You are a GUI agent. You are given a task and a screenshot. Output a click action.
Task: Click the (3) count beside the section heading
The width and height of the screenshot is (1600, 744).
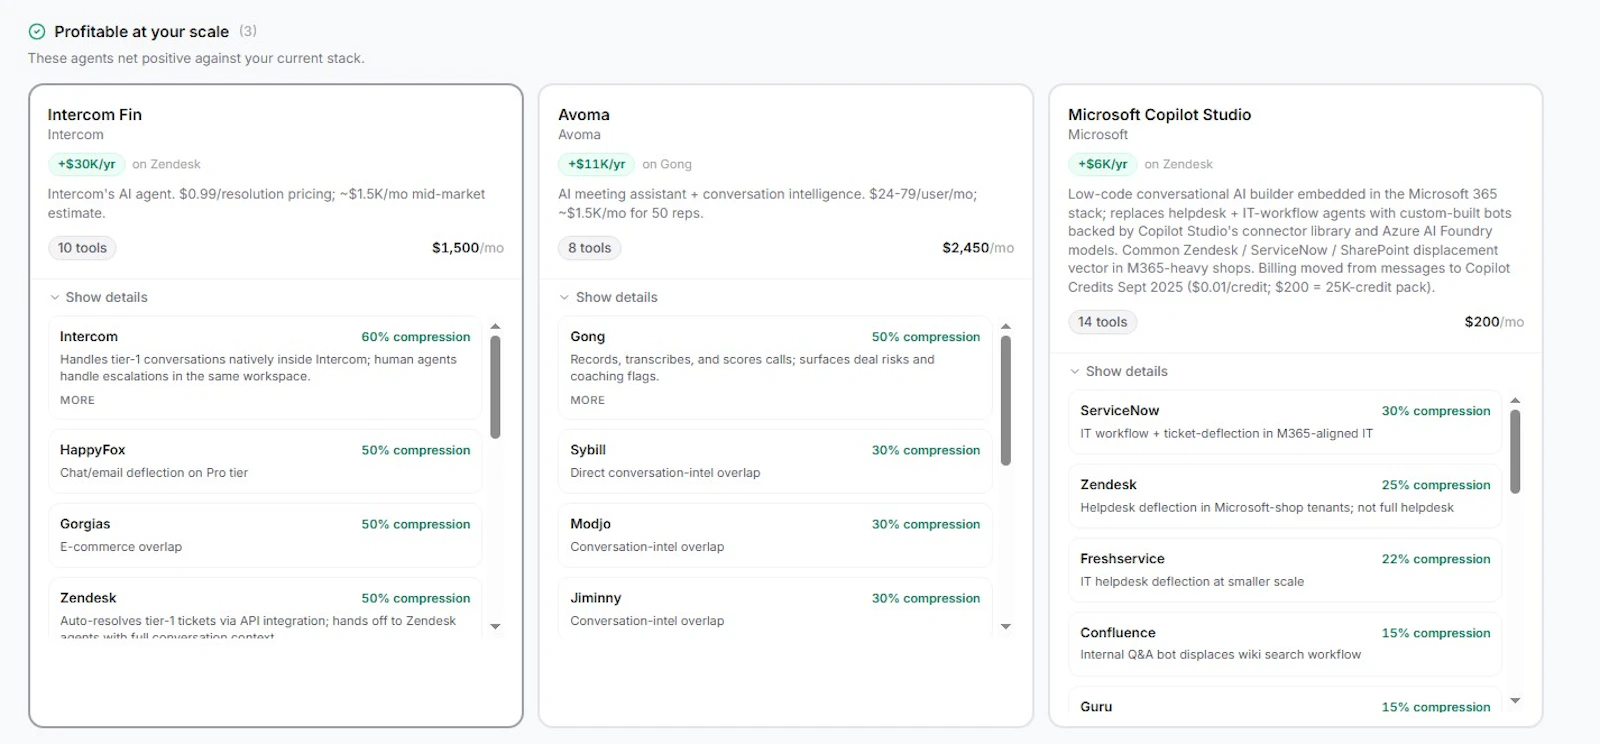pos(248,31)
